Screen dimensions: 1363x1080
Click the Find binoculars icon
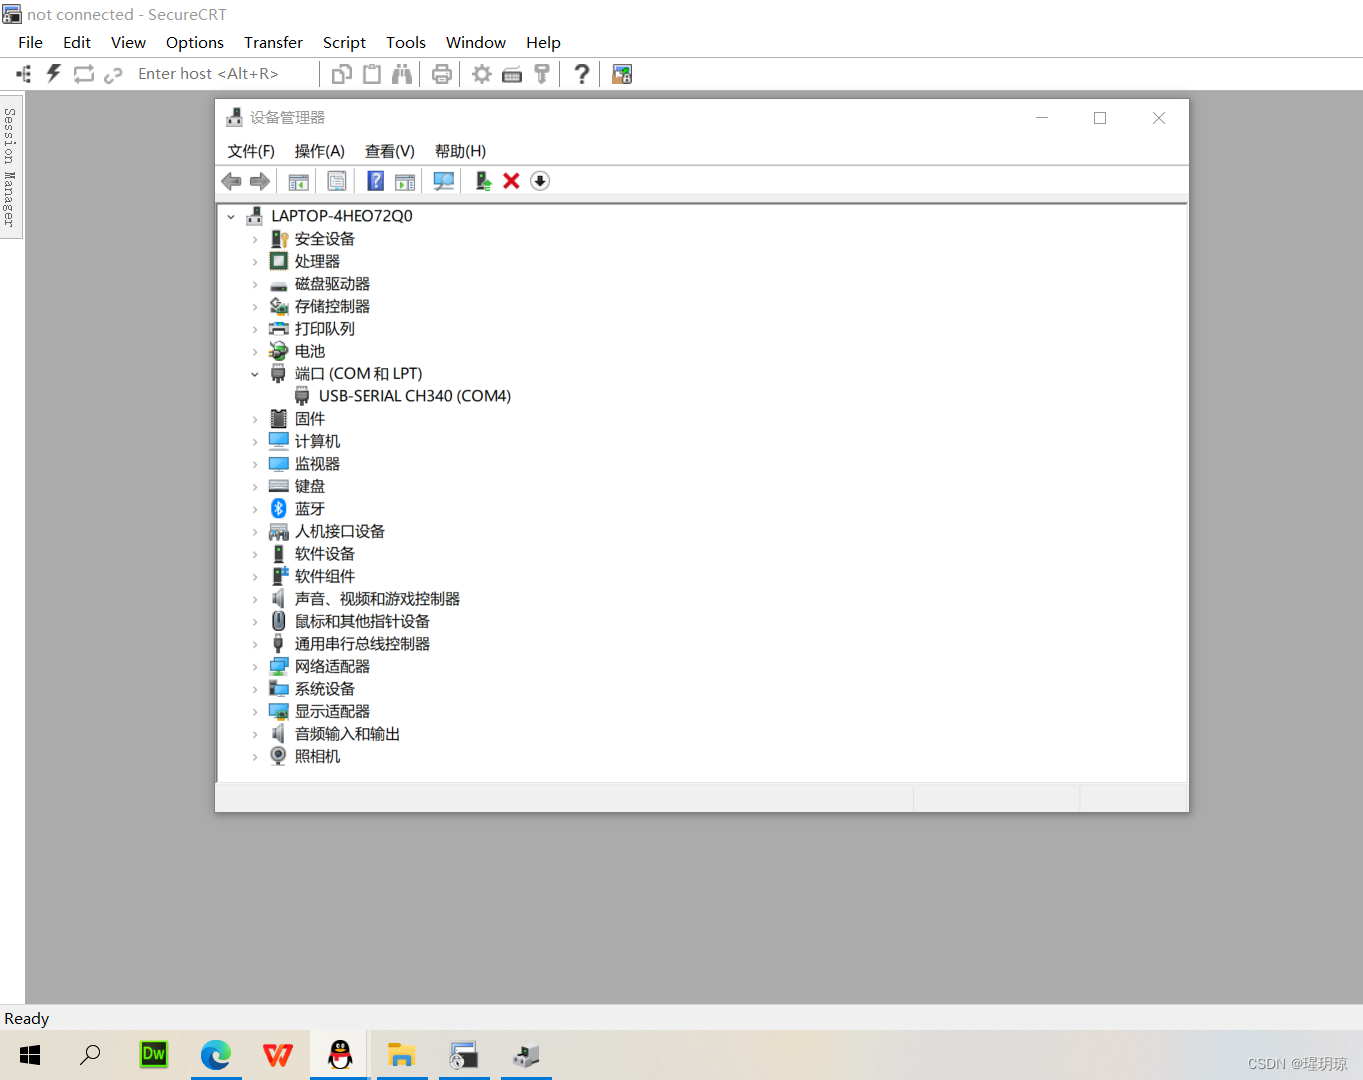(x=402, y=74)
